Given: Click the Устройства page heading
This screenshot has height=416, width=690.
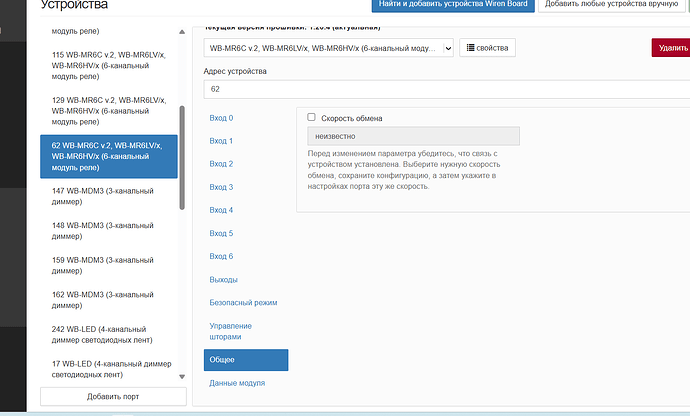Looking at the screenshot, I should pos(74,5).
